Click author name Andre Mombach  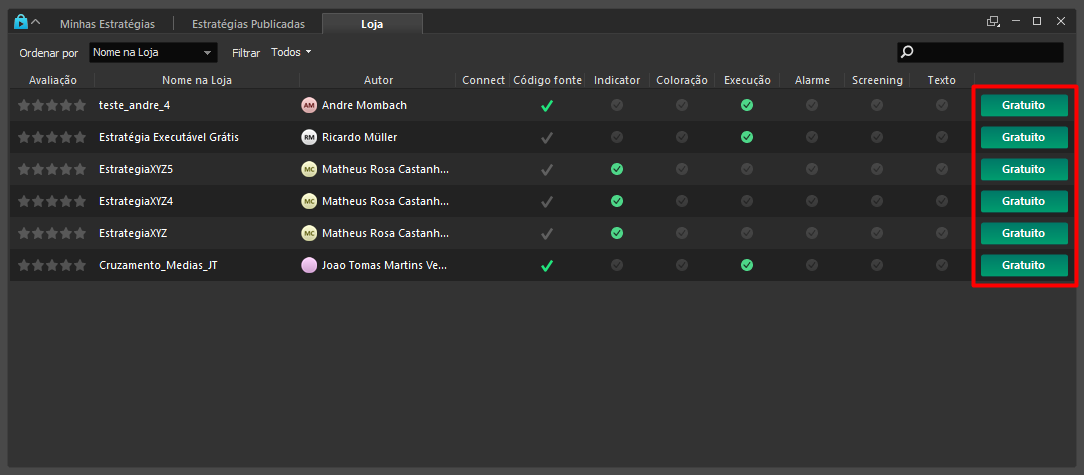(364, 105)
